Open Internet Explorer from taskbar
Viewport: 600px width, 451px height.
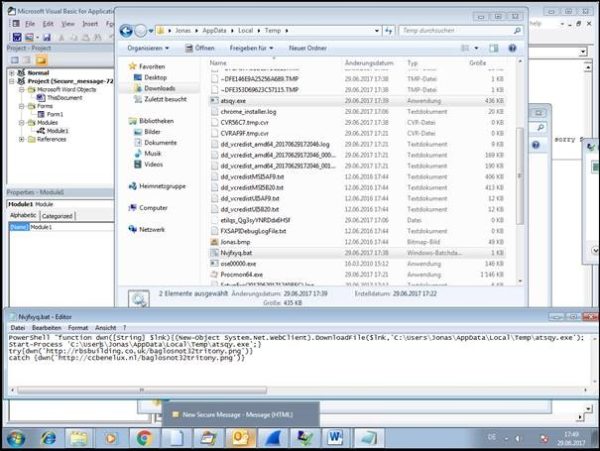click(48, 438)
